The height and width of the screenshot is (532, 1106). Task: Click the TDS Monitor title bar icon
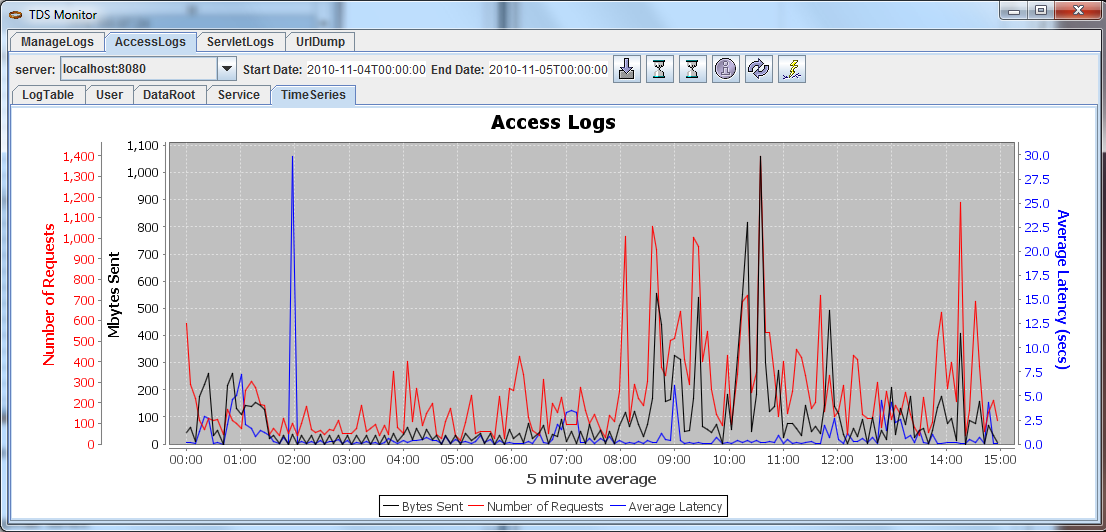16,12
